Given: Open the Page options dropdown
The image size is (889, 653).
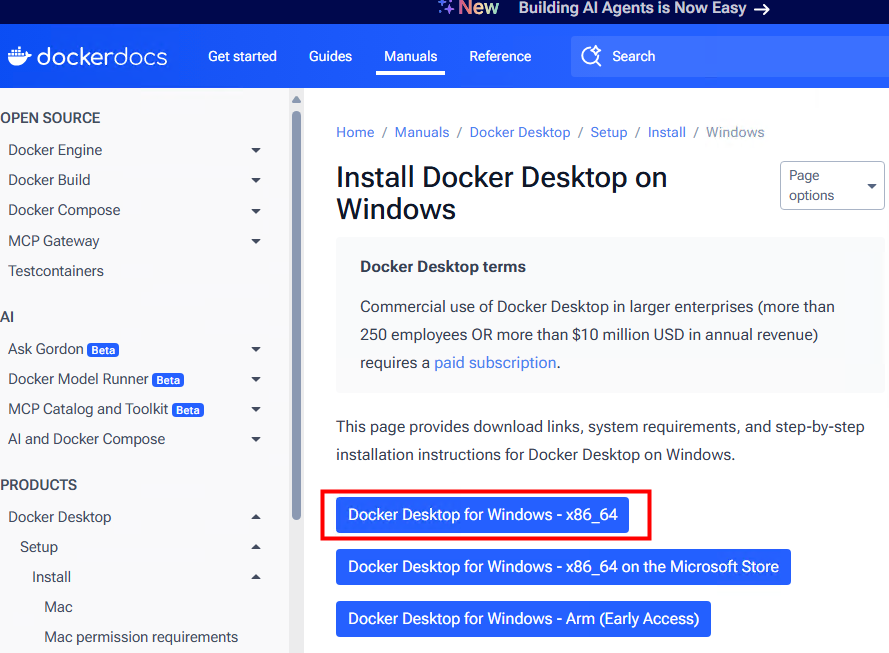Looking at the screenshot, I should point(832,185).
